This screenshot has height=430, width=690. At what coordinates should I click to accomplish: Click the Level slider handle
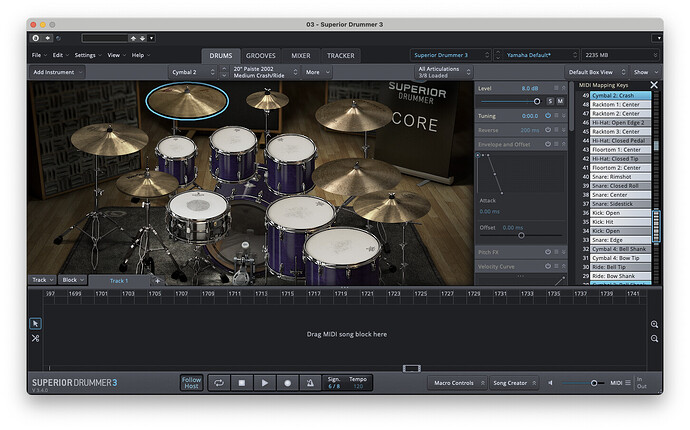pos(537,101)
